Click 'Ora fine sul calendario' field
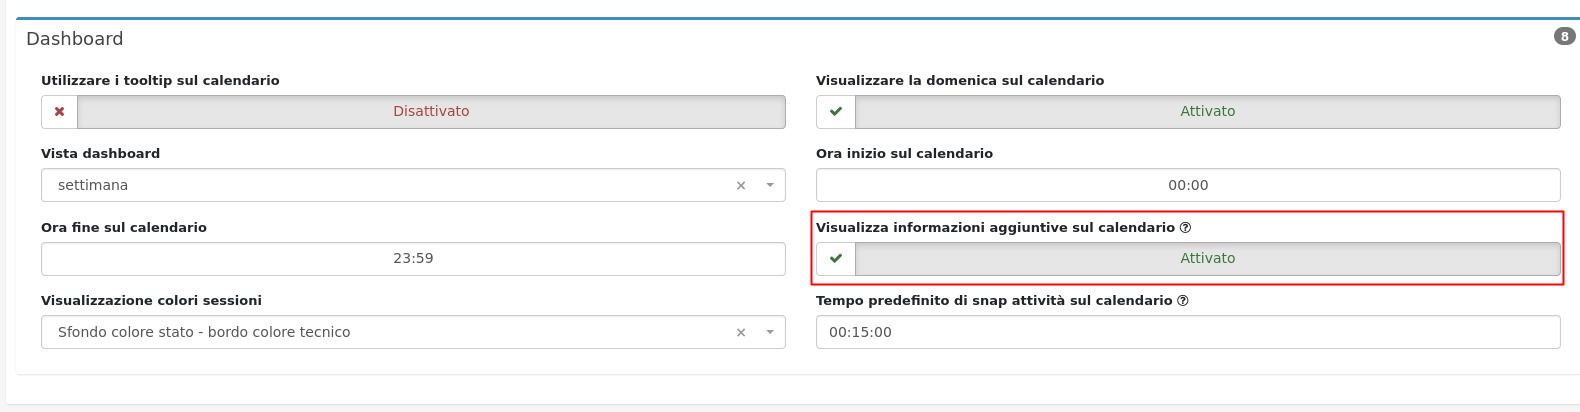This screenshot has width=1580, height=412. (412, 259)
